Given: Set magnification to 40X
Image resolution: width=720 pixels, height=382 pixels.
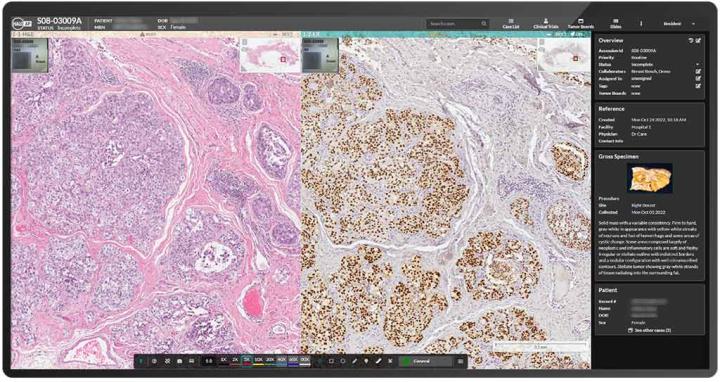Looking at the screenshot, I should click(281, 360).
